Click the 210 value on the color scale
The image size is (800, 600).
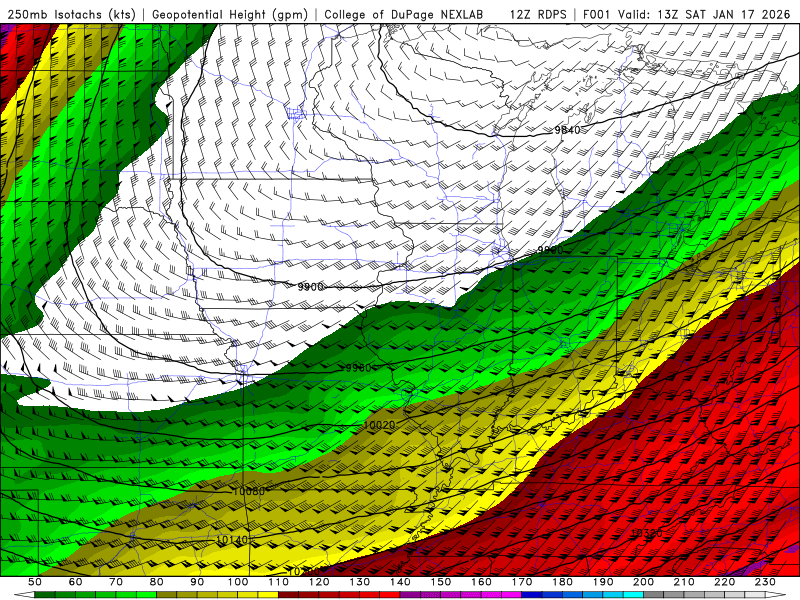[684, 582]
